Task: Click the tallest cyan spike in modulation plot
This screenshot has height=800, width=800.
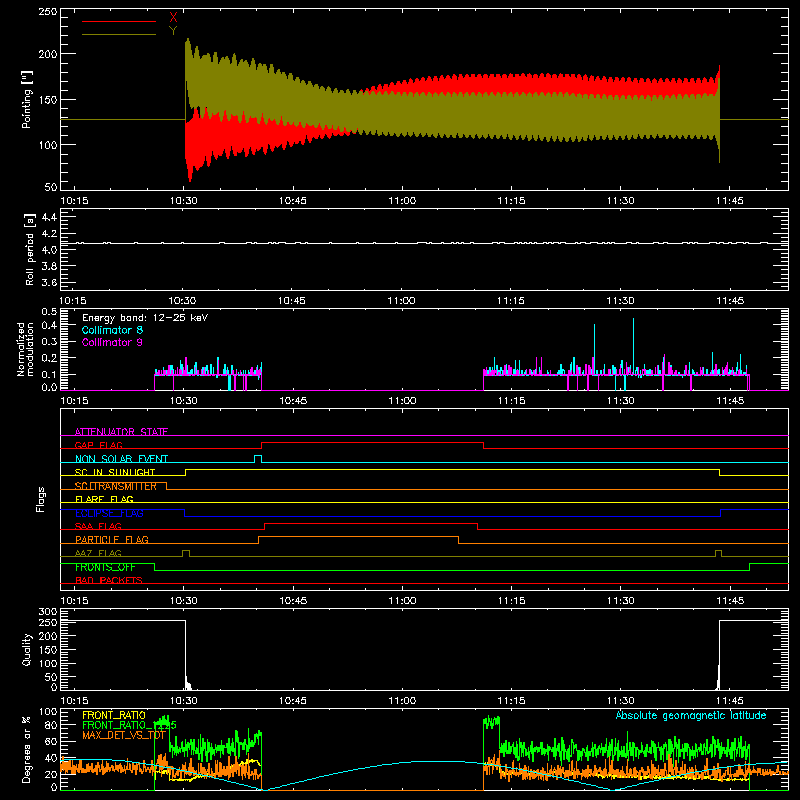Action: (x=633, y=347)
